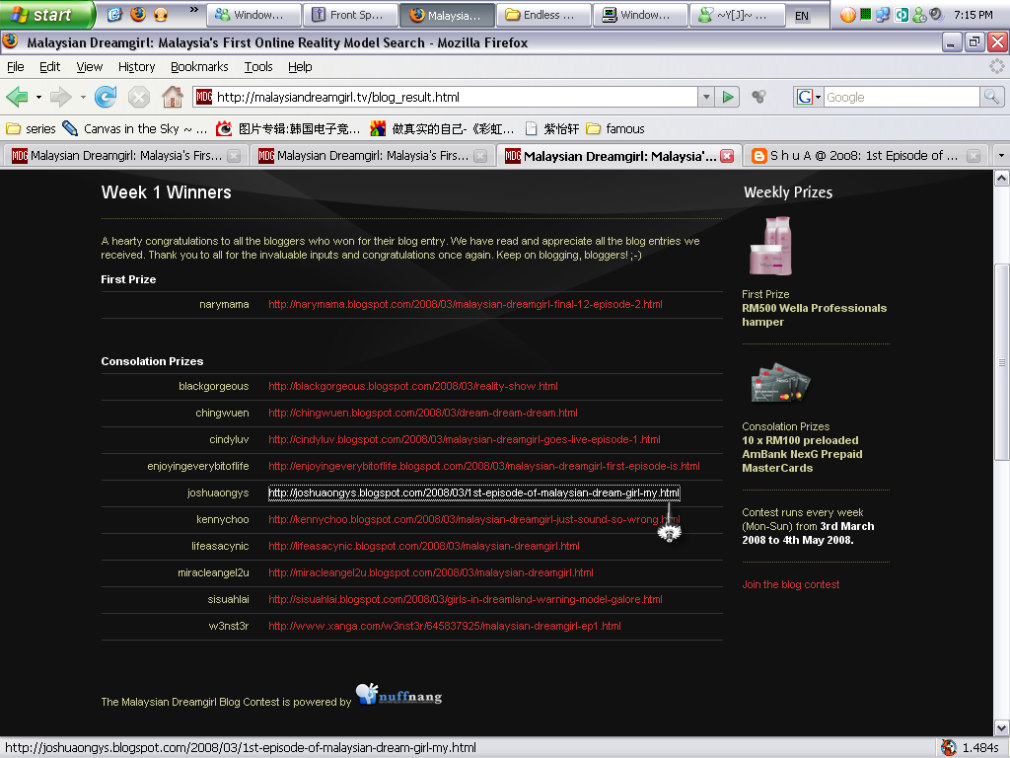The width and height of the screenshot is (1010, 758).
Task: Open the EN language bar selector
Action: click(802, 15)
